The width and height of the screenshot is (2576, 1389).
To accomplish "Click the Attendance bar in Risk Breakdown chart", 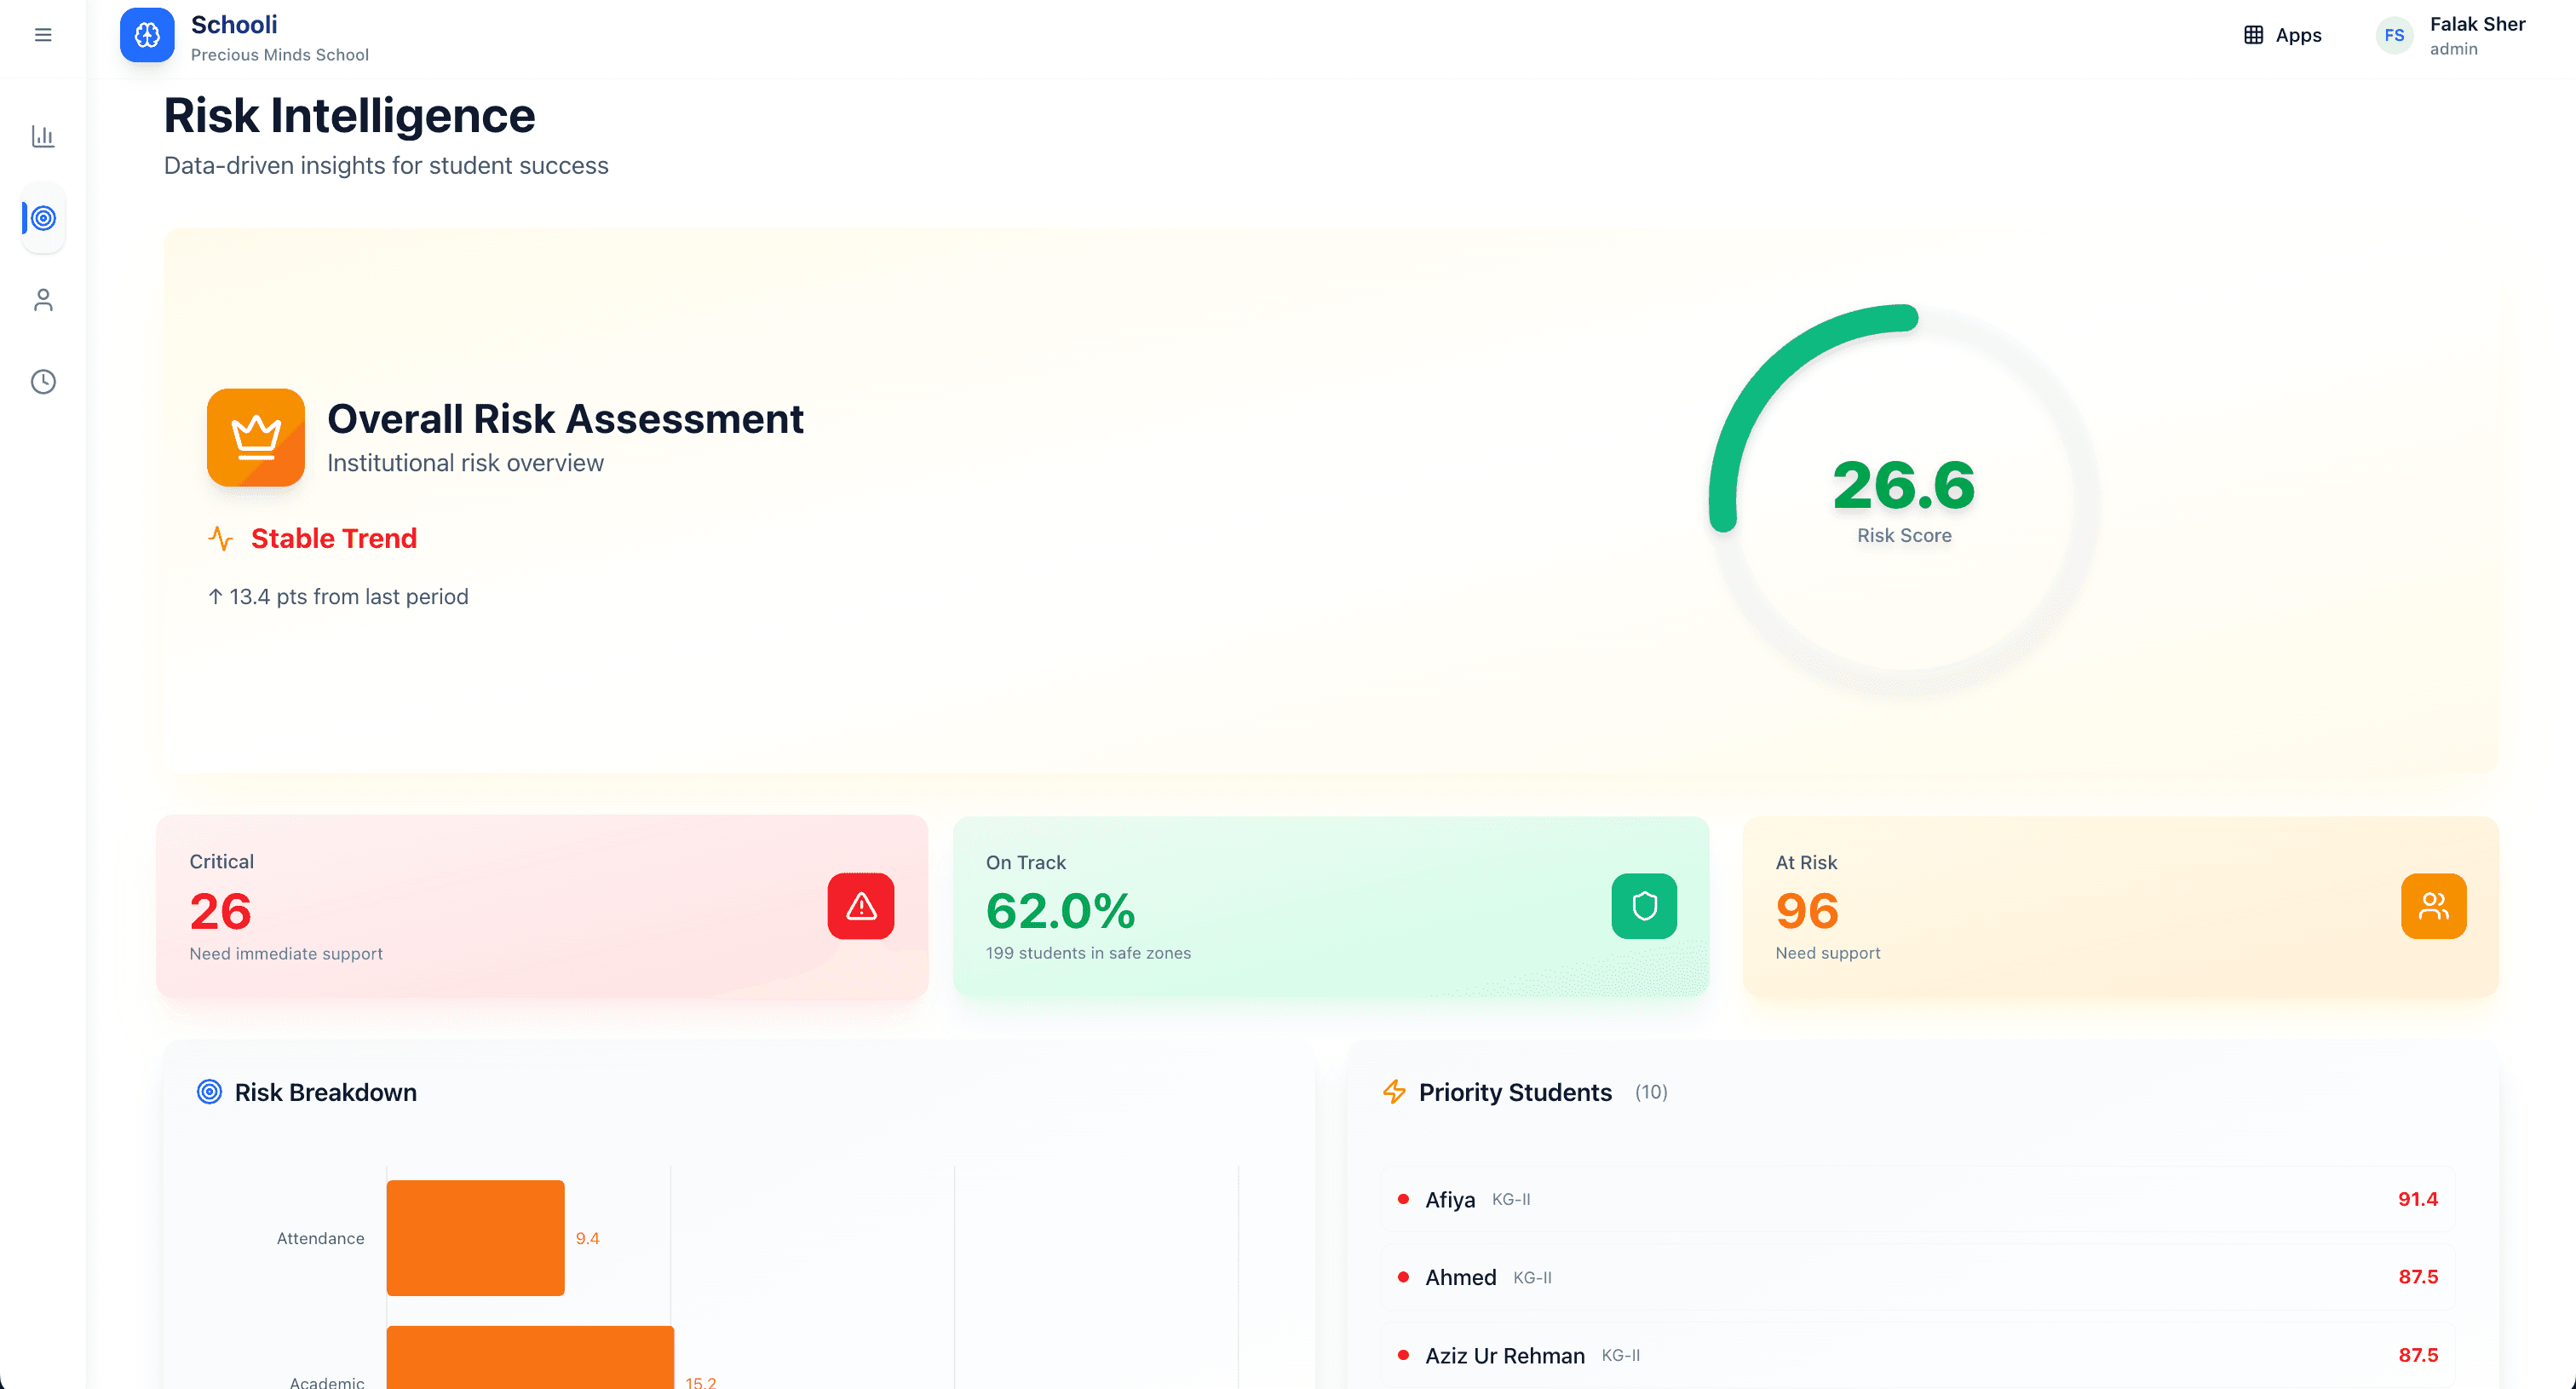I will (475, 1237).
